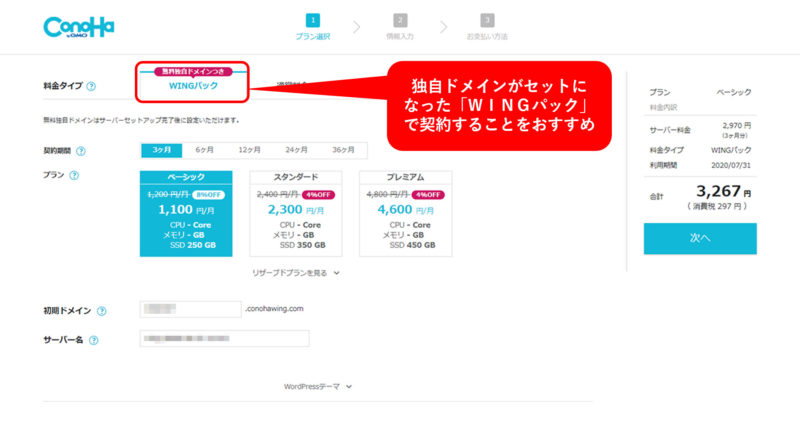Click the プラン ベーシック summary value

coord(734,92)
